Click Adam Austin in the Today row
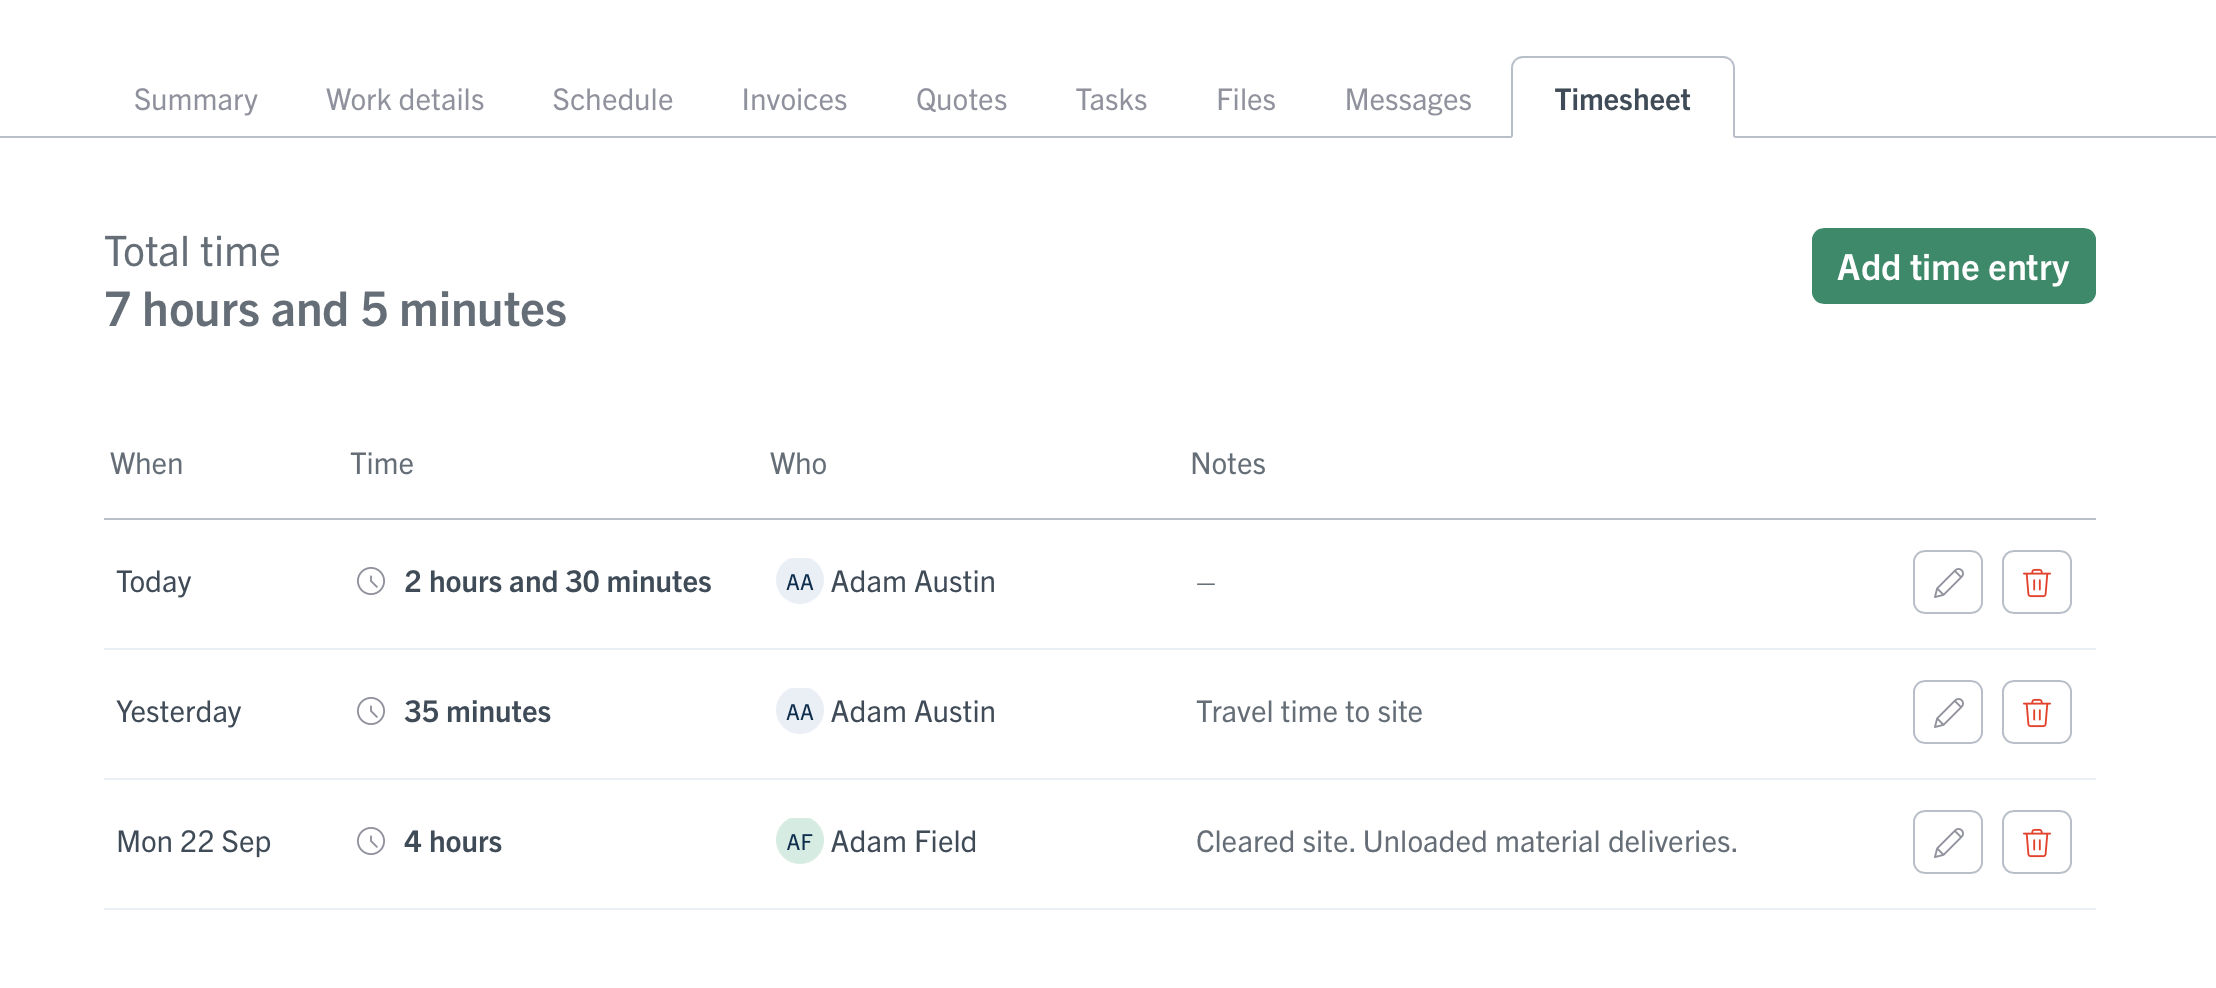This screenshot has width=2216, height=988. (913, 582)
